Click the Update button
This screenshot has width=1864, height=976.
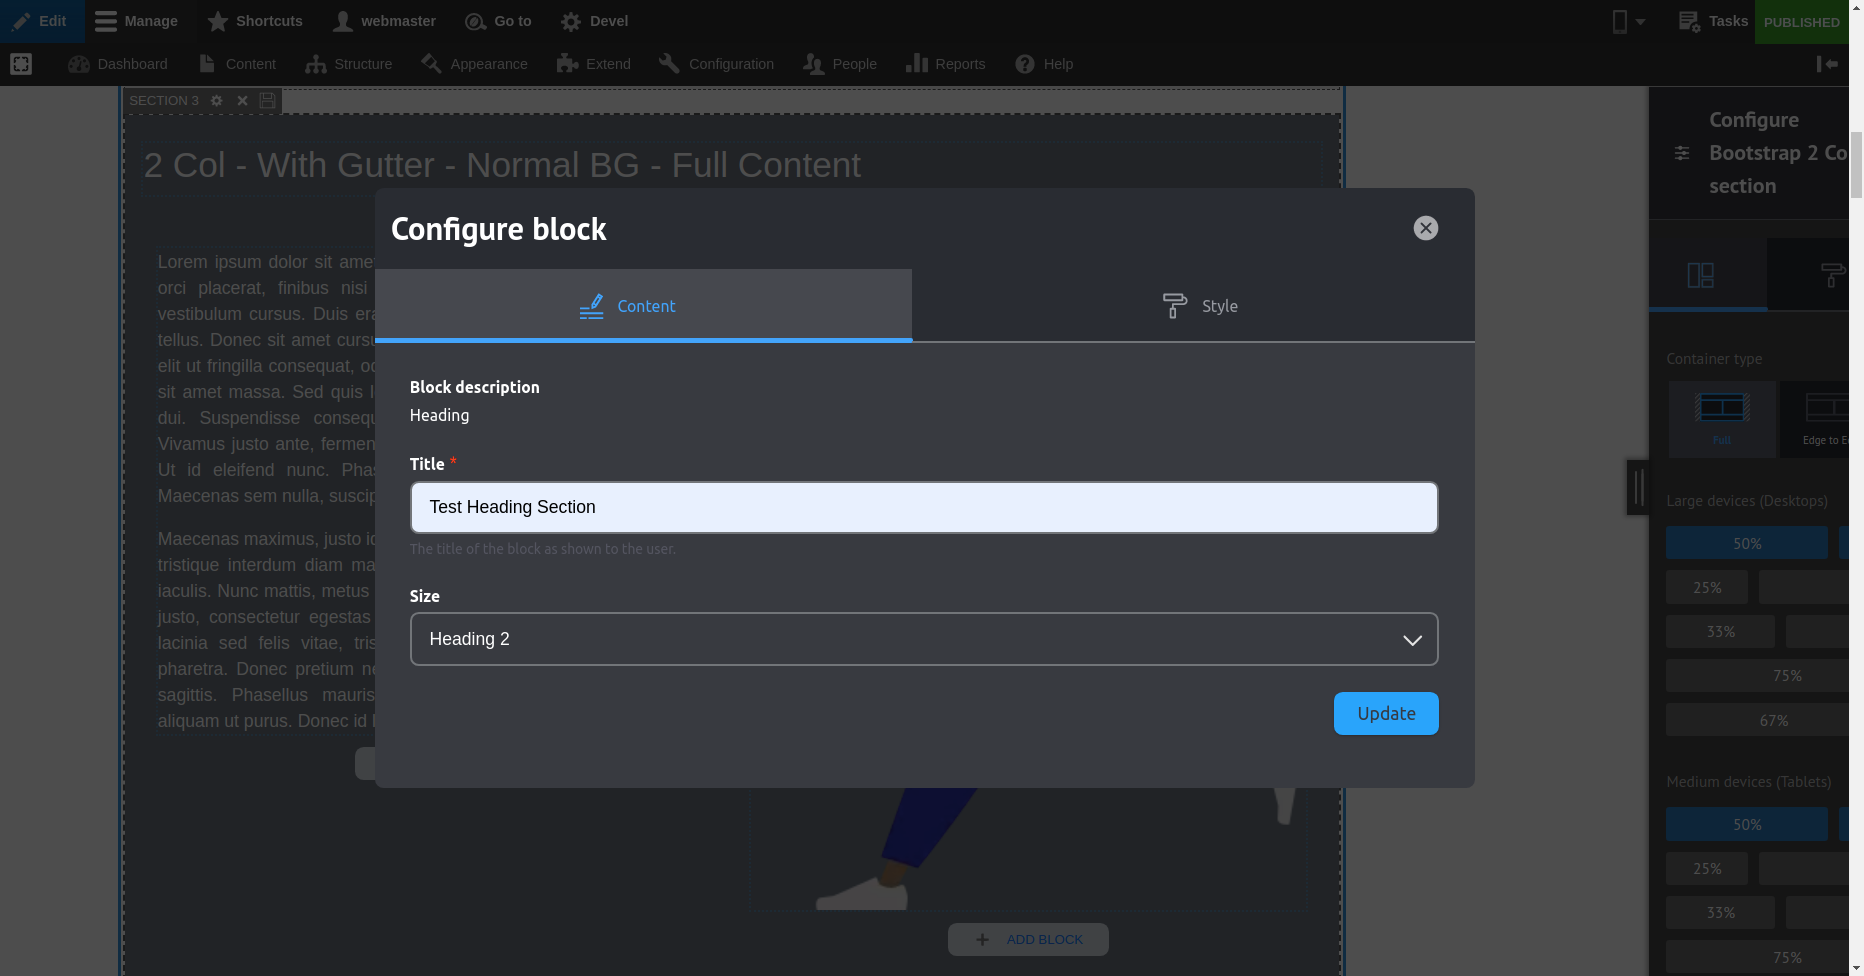(1385, 713)
